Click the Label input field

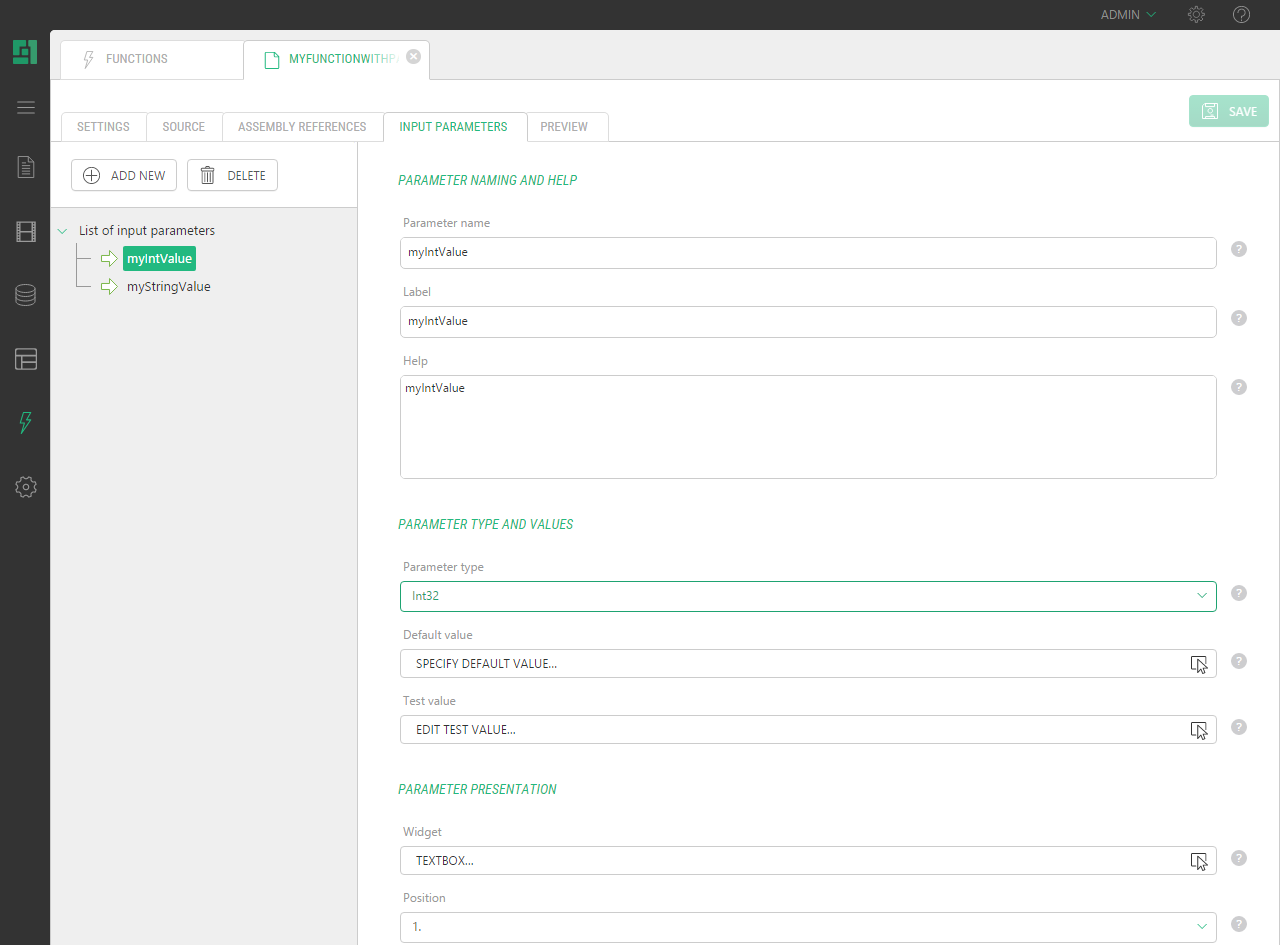[807, 322]
